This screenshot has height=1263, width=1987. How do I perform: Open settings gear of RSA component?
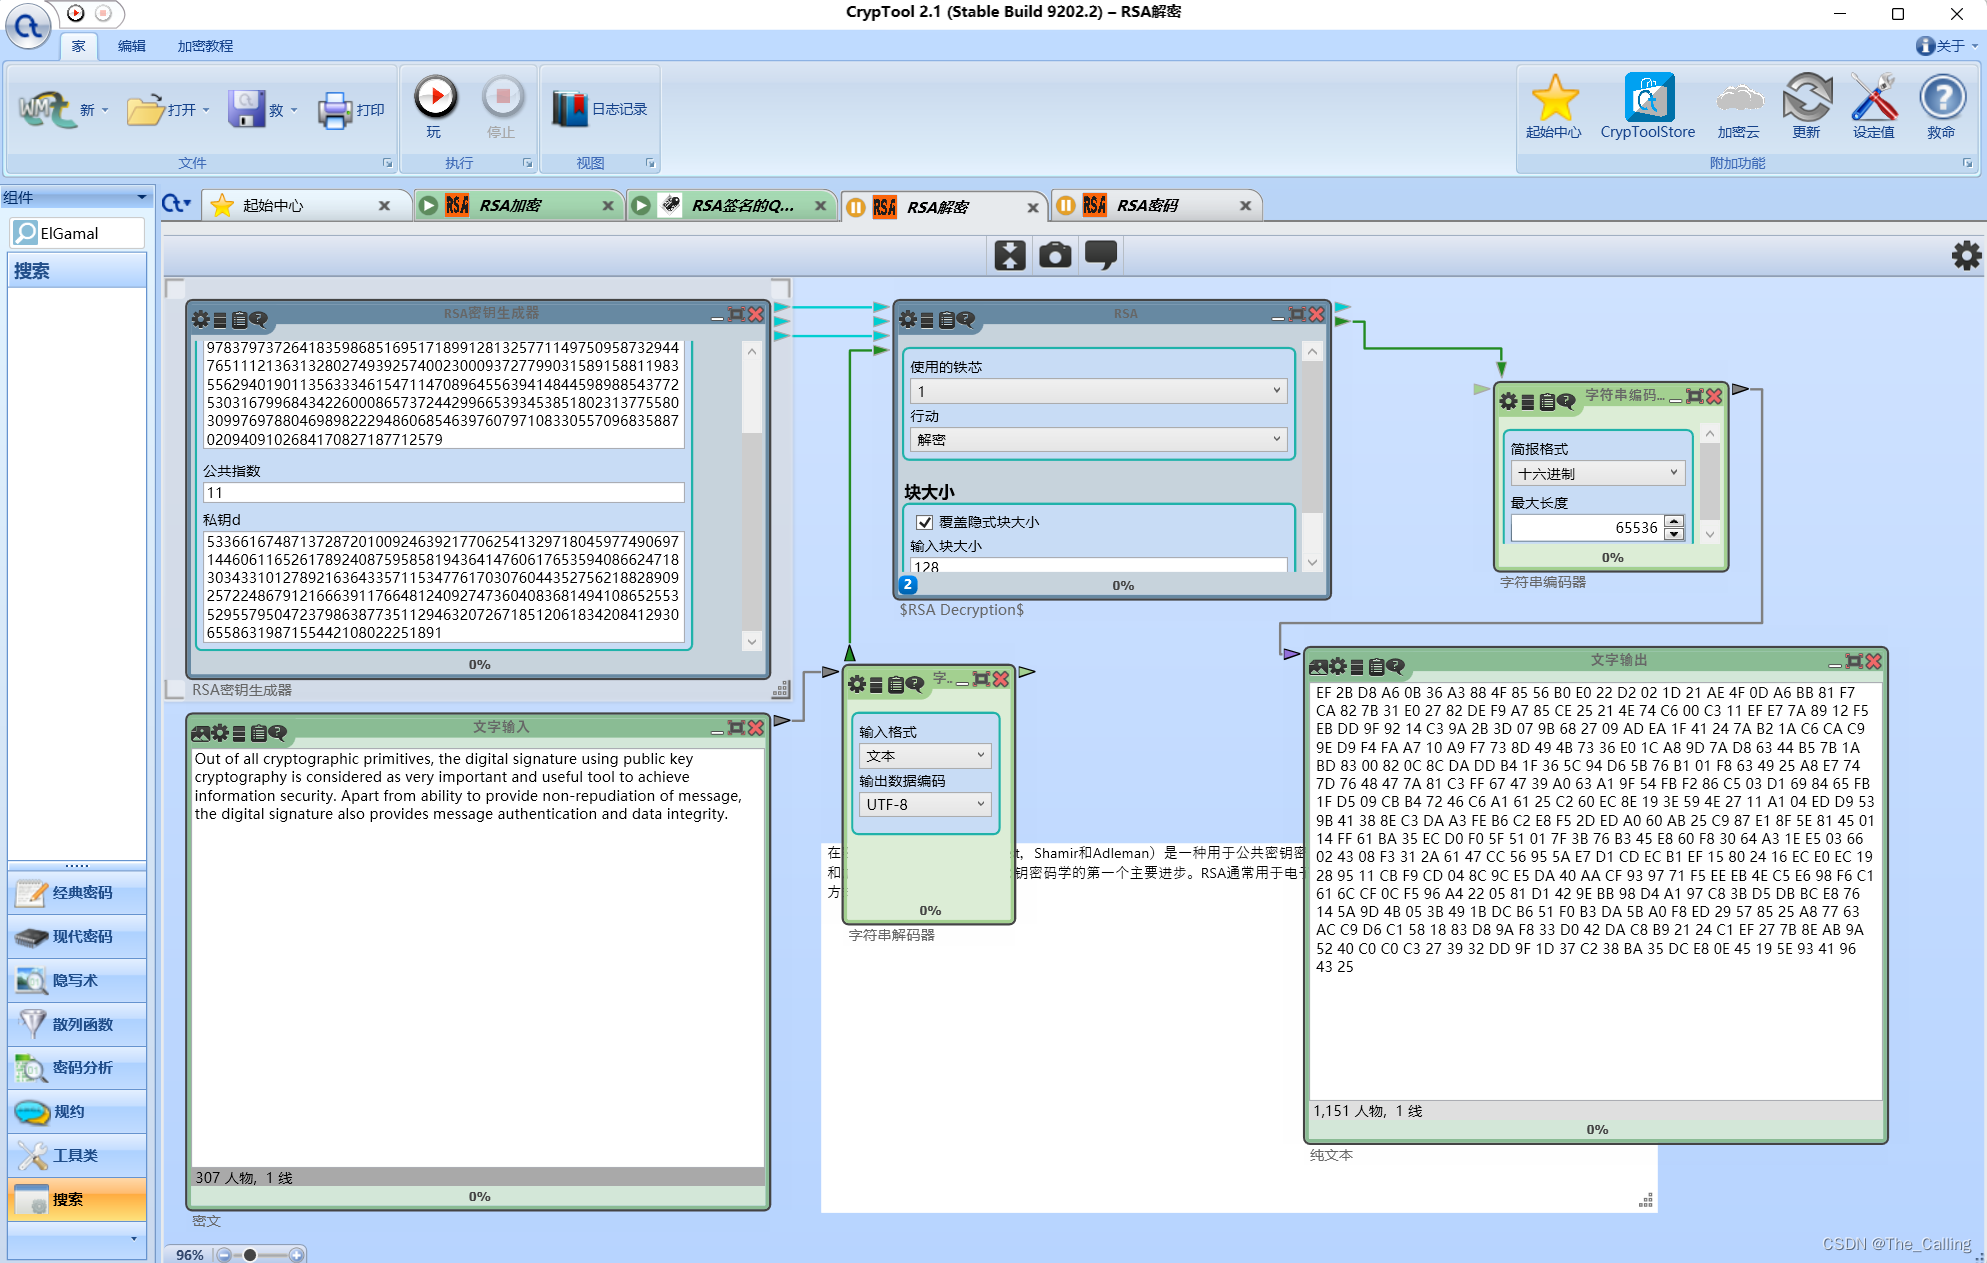pos(908,319)
